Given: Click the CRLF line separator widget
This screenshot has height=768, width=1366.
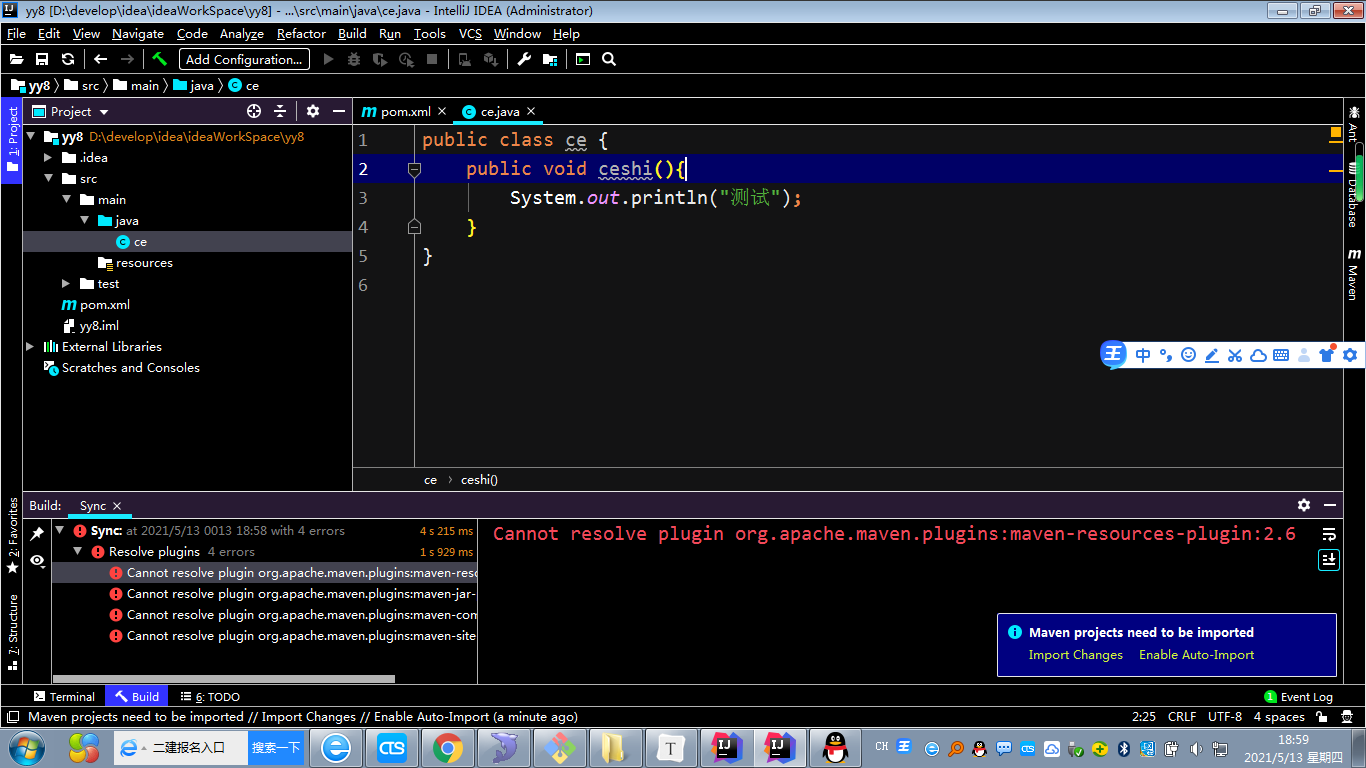Looking at the screenshot, I should pos(1182,717).
